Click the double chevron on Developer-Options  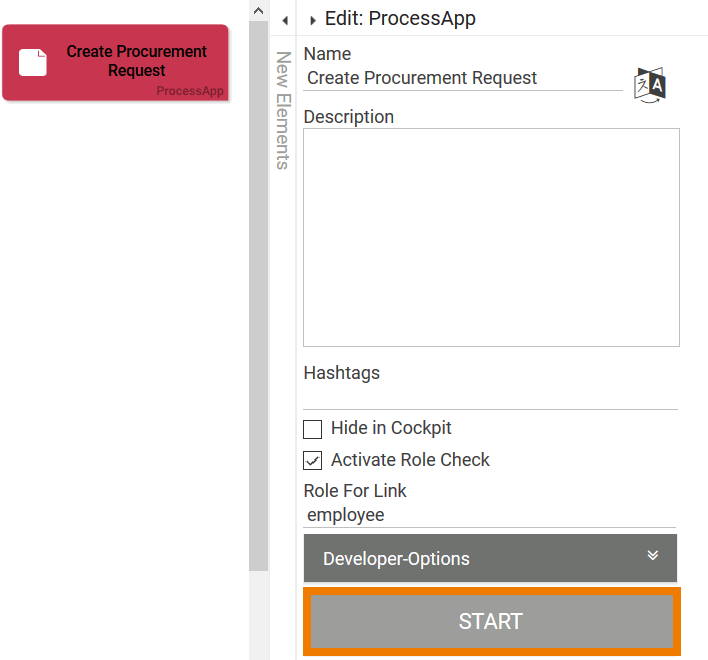[x=652, y=556]
